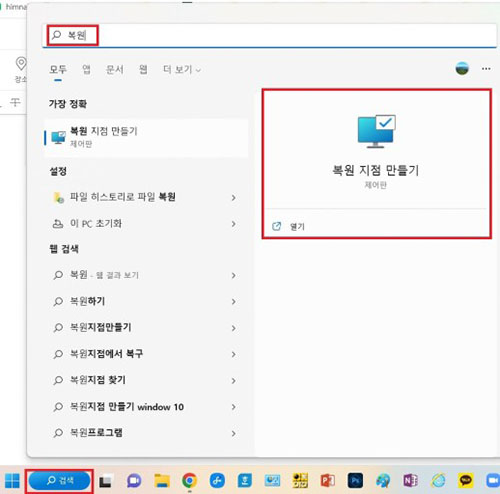Click the 검색 taskbar search button
Viewport: 500px width, 494px height.
(x=59, y=481)
